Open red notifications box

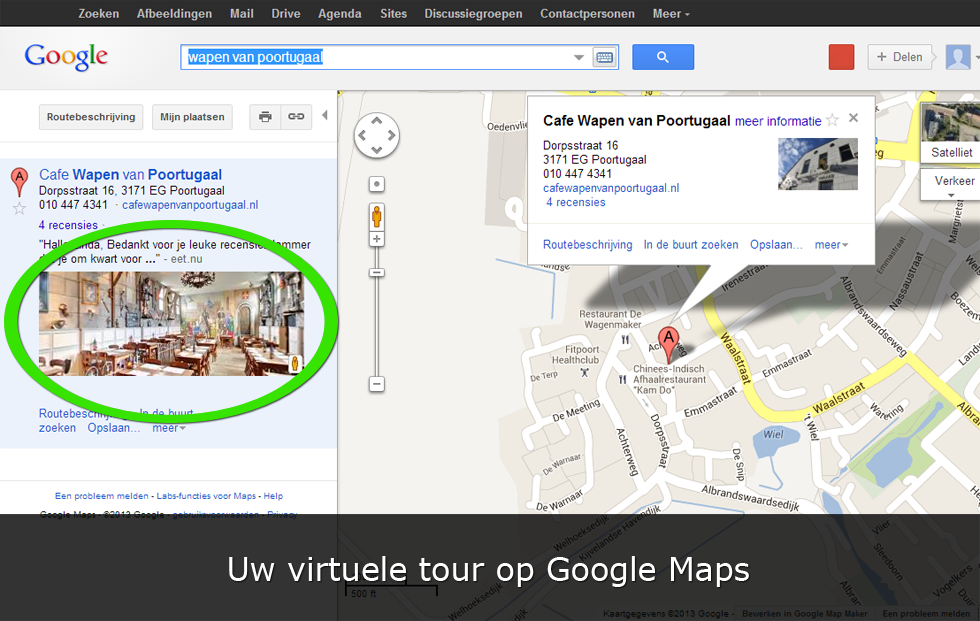(x=841, y=57)
